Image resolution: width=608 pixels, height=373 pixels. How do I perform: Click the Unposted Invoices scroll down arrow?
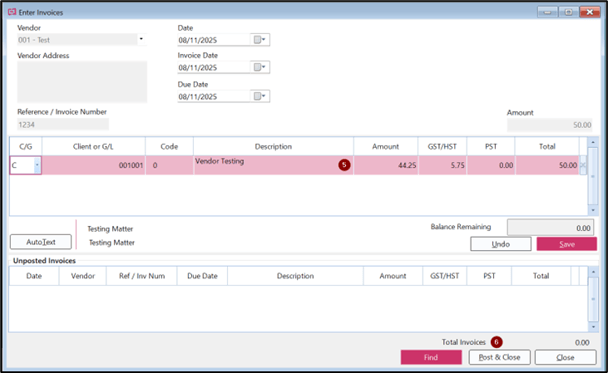pos(592,327)
